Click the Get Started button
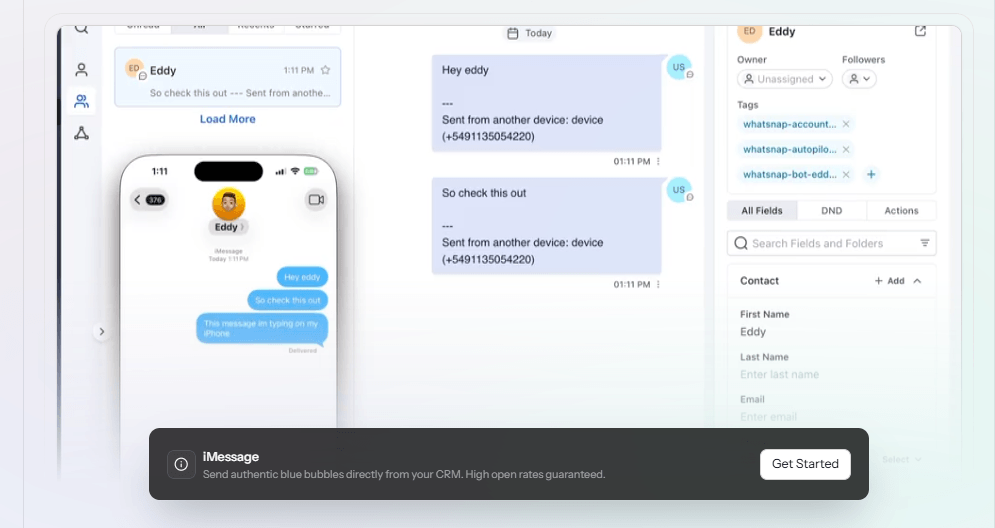Screen dimensions: 995x528 (x=805, y=464)
